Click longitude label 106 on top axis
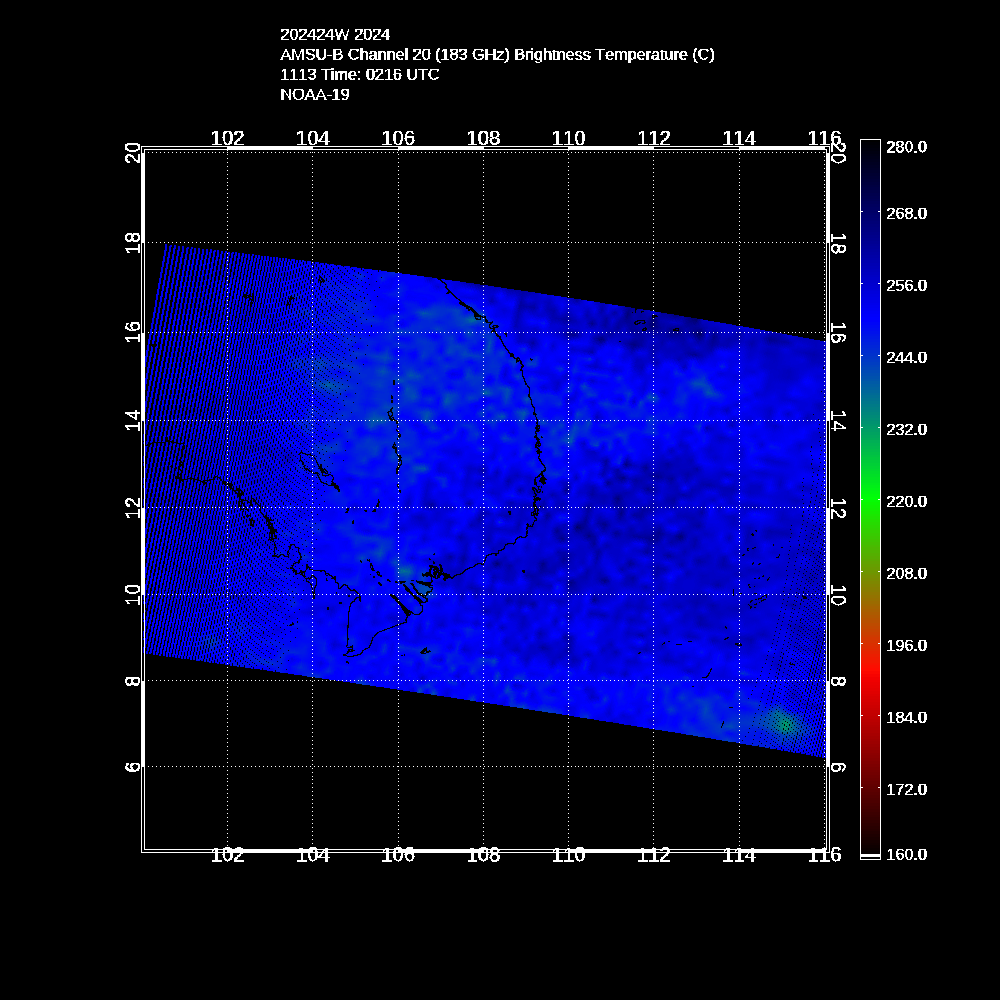The image size is (1000, 1000). [x=398, y=138]
